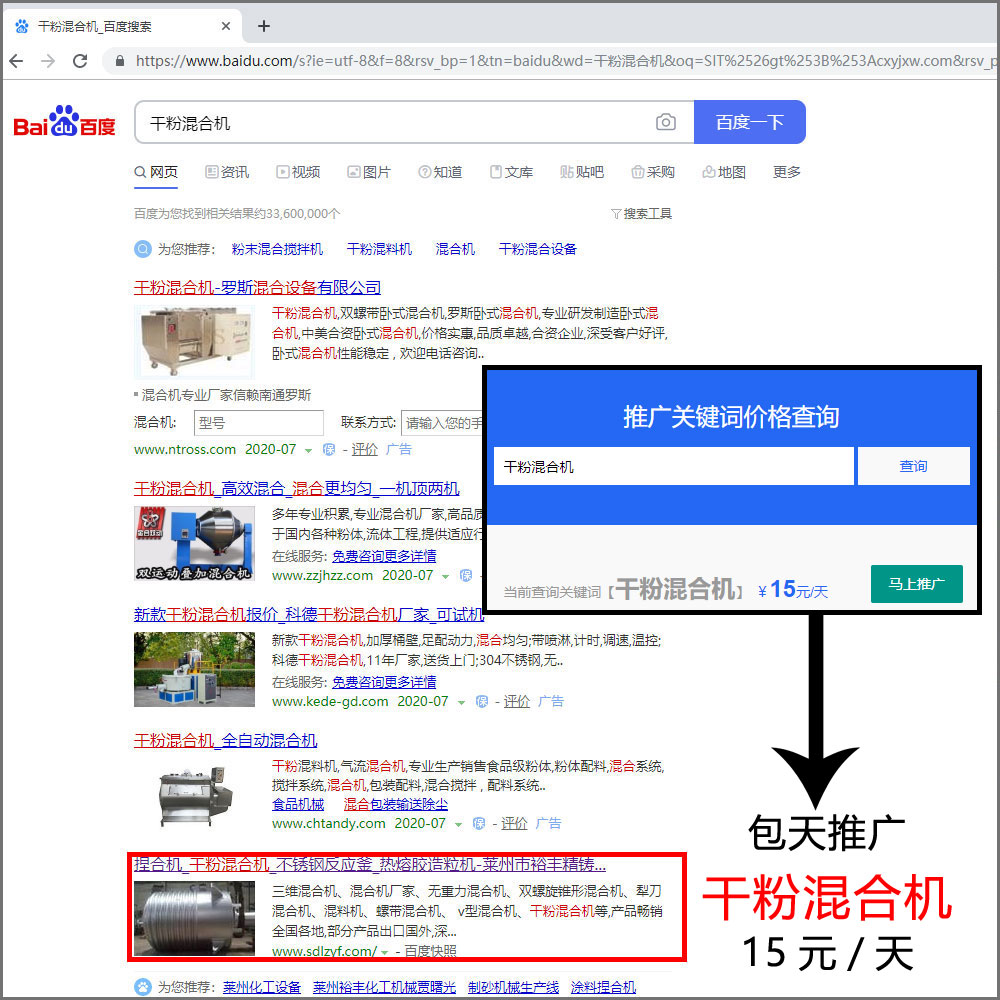Image resolution: width=1000 pixels, height=1000 pixels.
Task: Click the shield icon next to www.ntross.com
Action: (x=329, y=450)
